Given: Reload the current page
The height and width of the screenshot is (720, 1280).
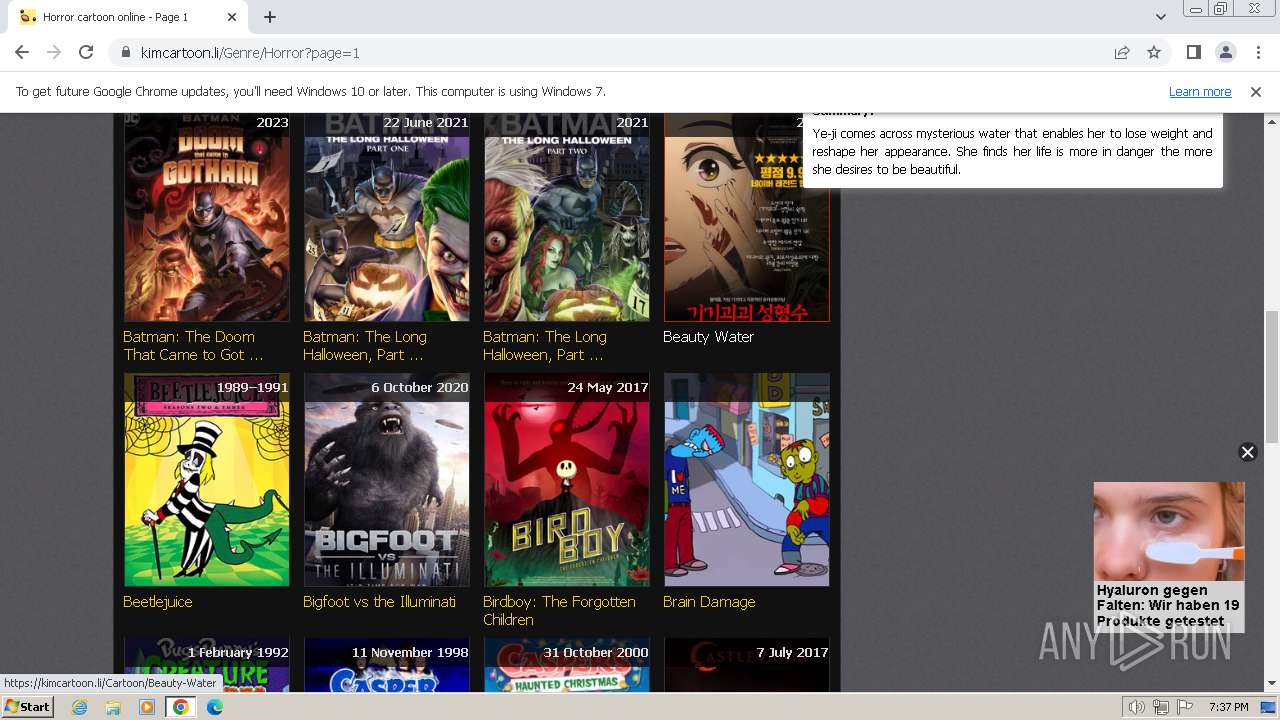Looking at the screenshot, I should tap(86, 52).
